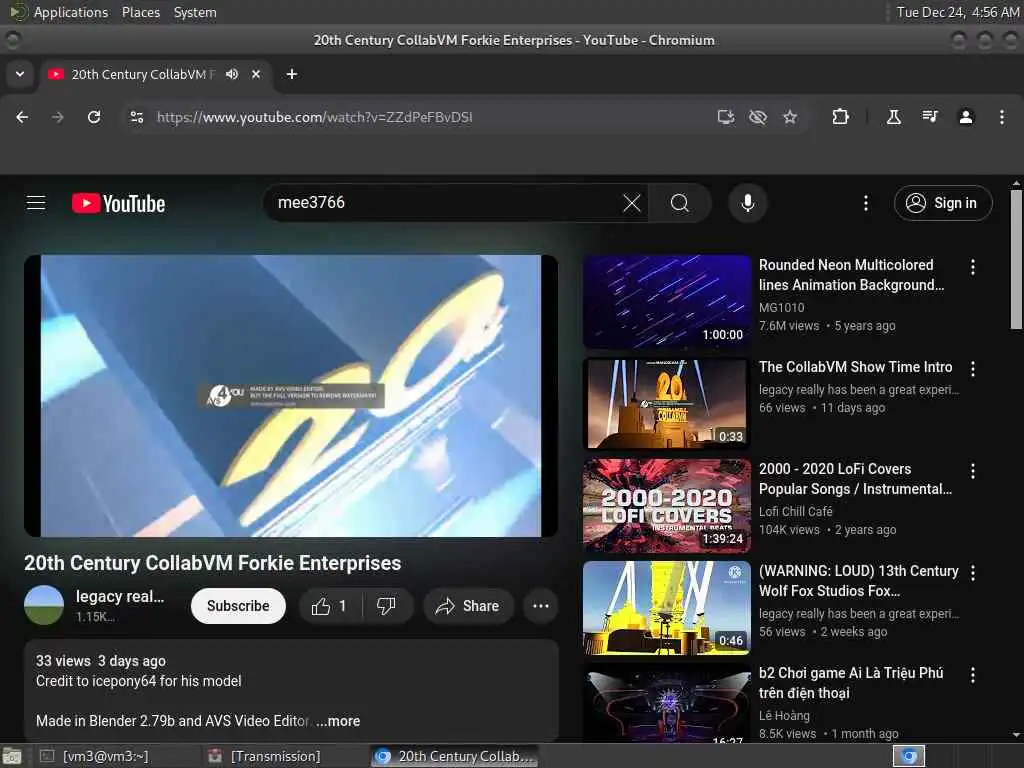1024x768 pixels.
Task: Expand the tab search dropdown arrow
Action: click(x=20, y=74)
